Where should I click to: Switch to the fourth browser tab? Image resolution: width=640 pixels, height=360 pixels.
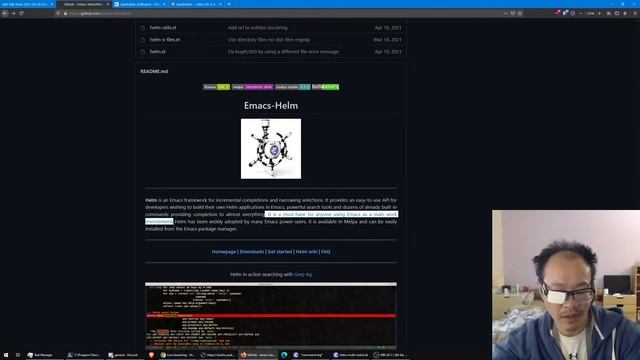195,4
